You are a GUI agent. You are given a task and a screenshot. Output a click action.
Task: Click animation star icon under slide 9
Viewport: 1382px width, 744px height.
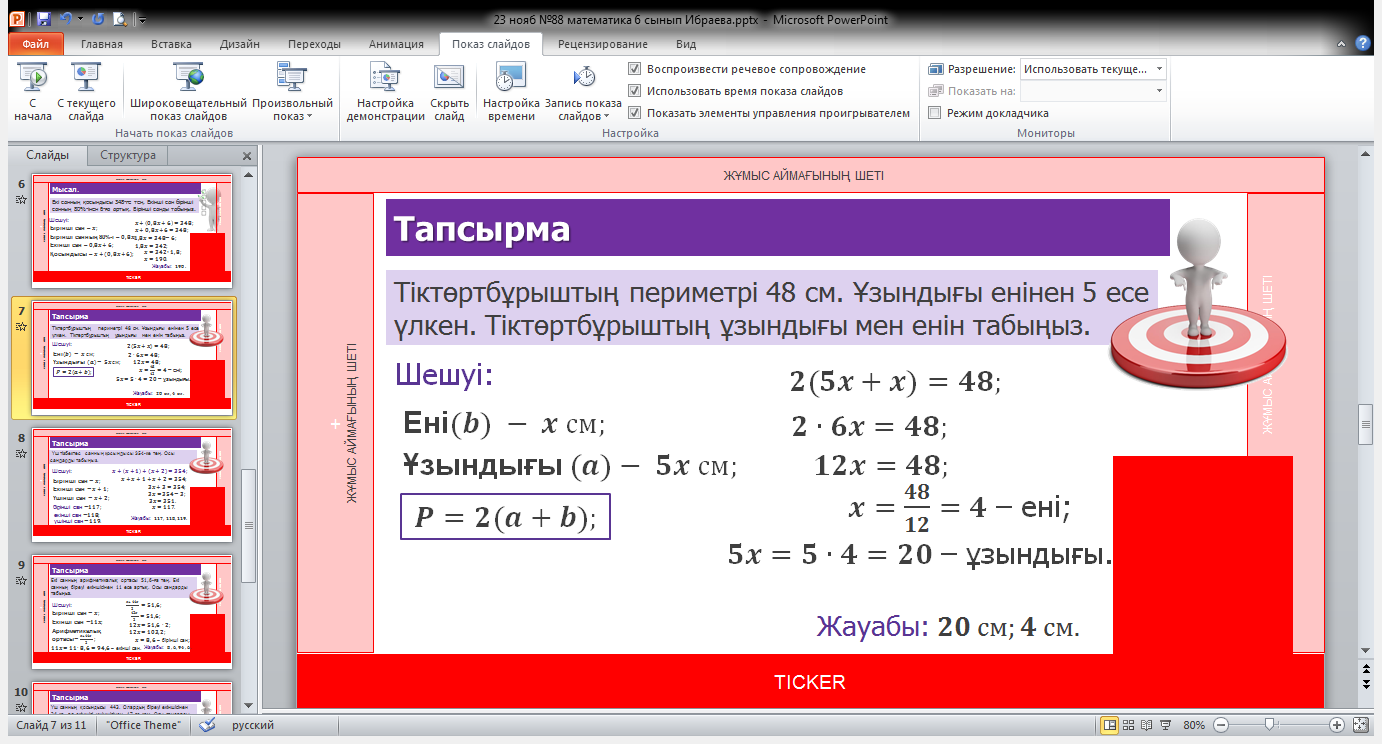pyautogui.click(x=21, y=580)
